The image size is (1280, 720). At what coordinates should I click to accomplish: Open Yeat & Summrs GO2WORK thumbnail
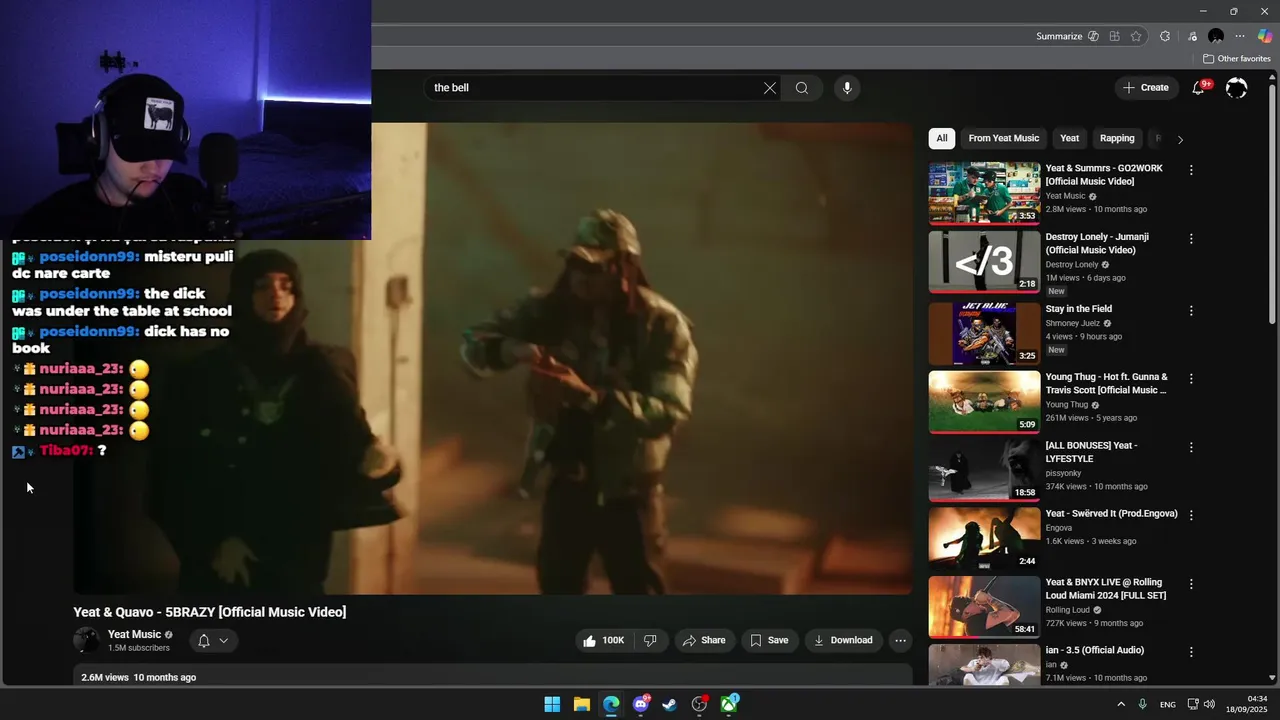(x=984, y=193)
